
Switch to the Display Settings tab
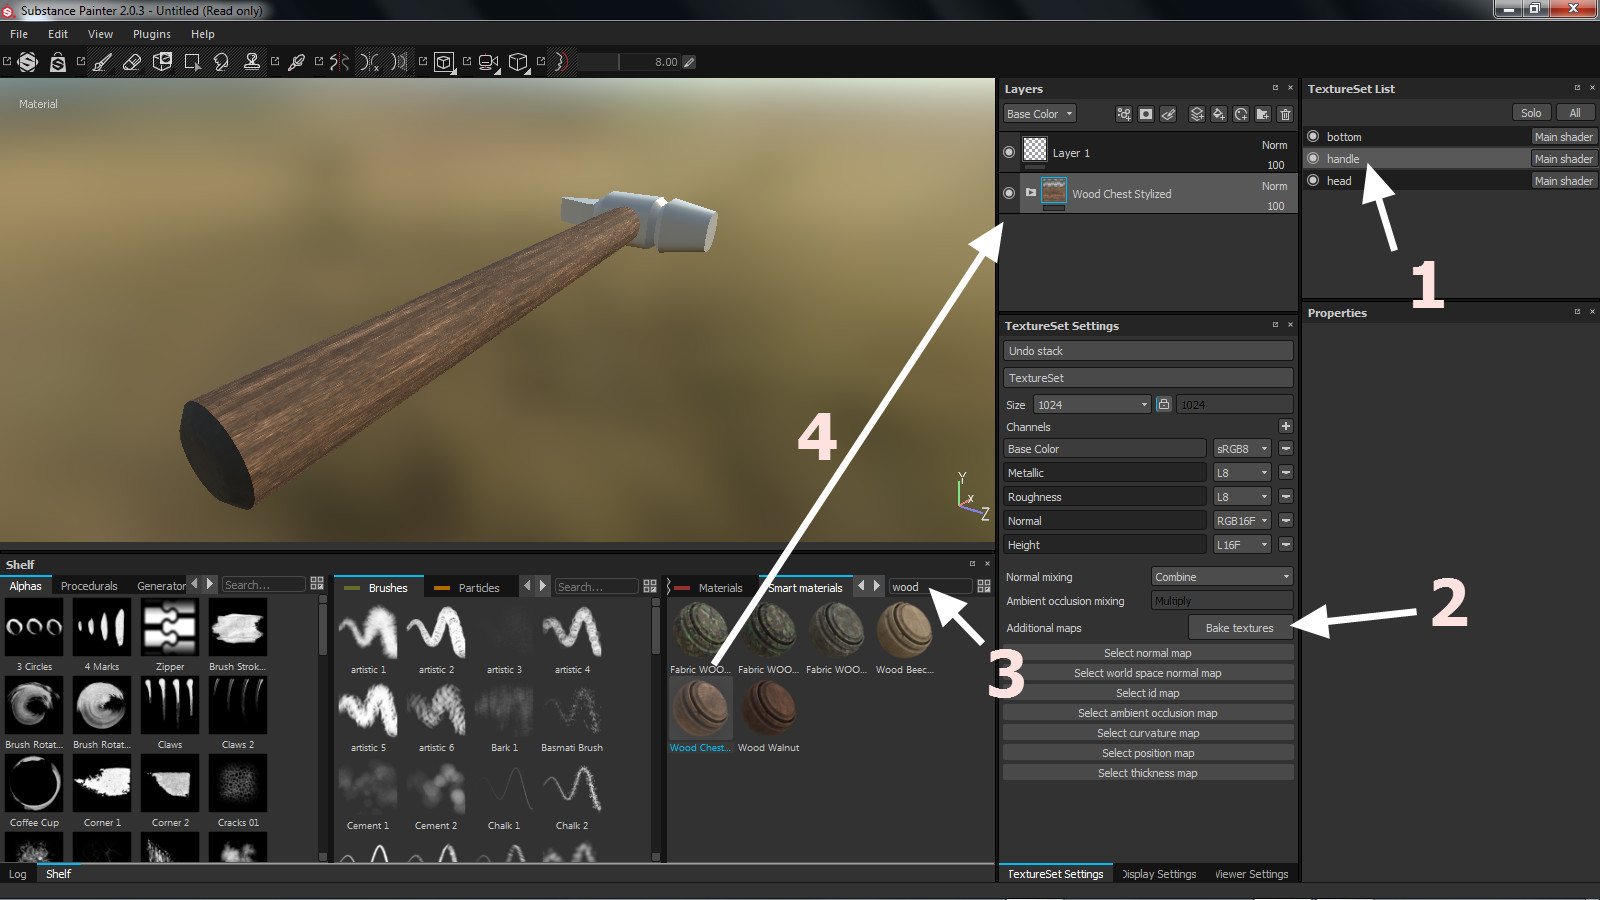1159,874
